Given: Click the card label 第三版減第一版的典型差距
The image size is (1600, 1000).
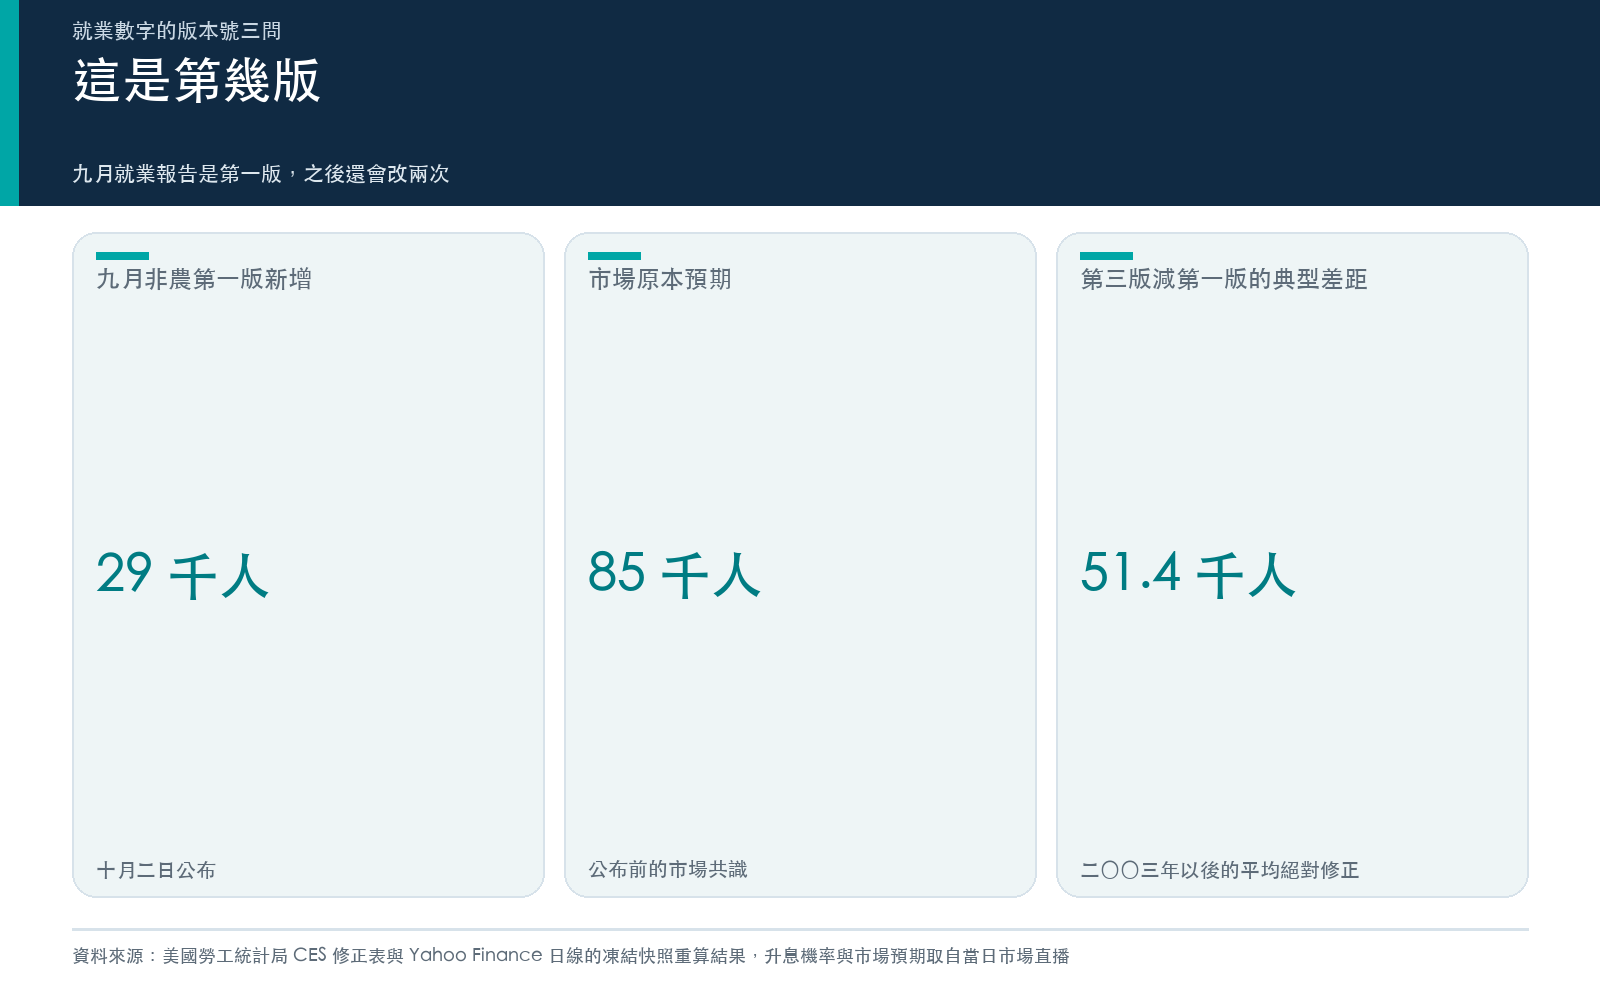Looking at the screenshot, I should pyautogui.click(x=1224, y=279).
